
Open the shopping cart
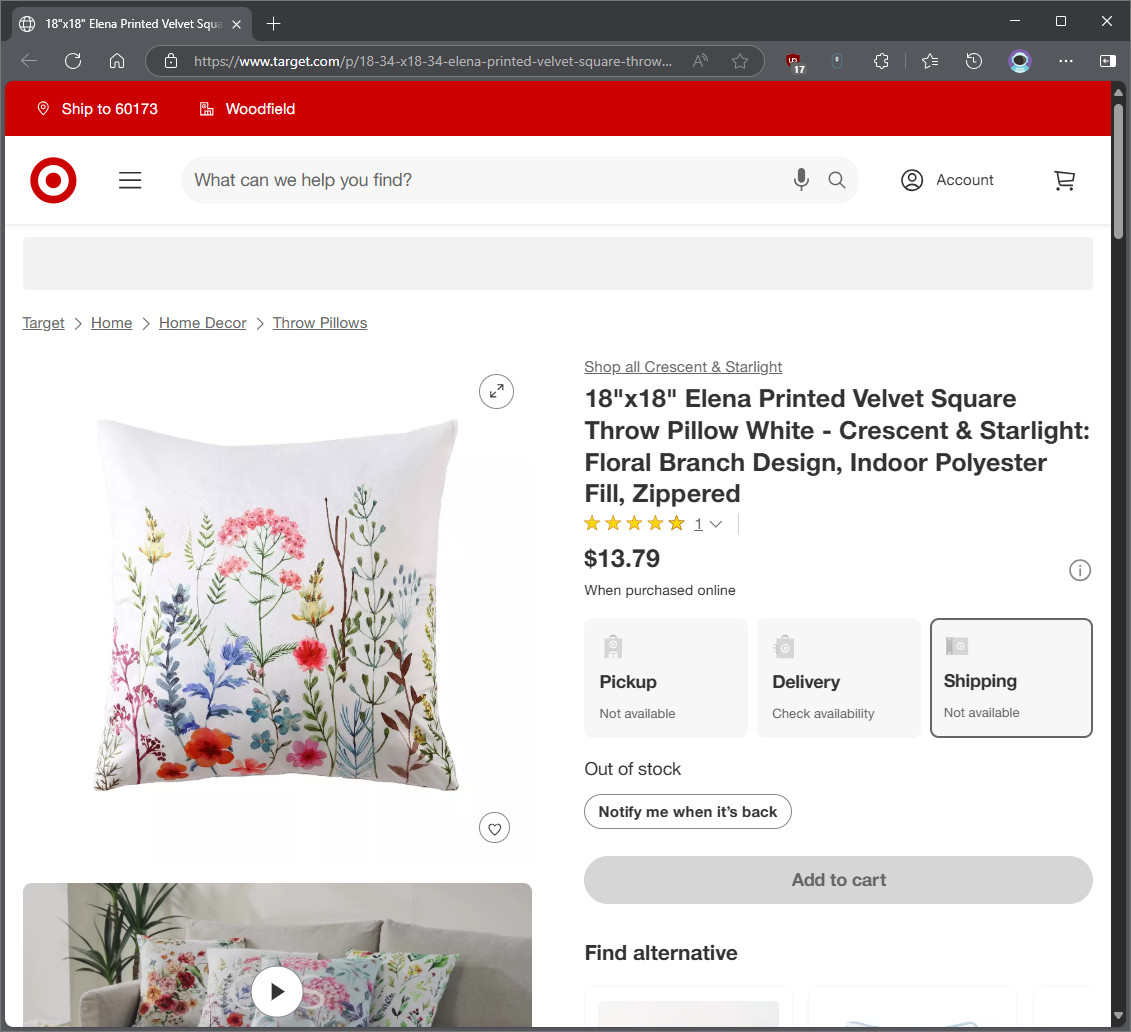tap(1064, 180)
